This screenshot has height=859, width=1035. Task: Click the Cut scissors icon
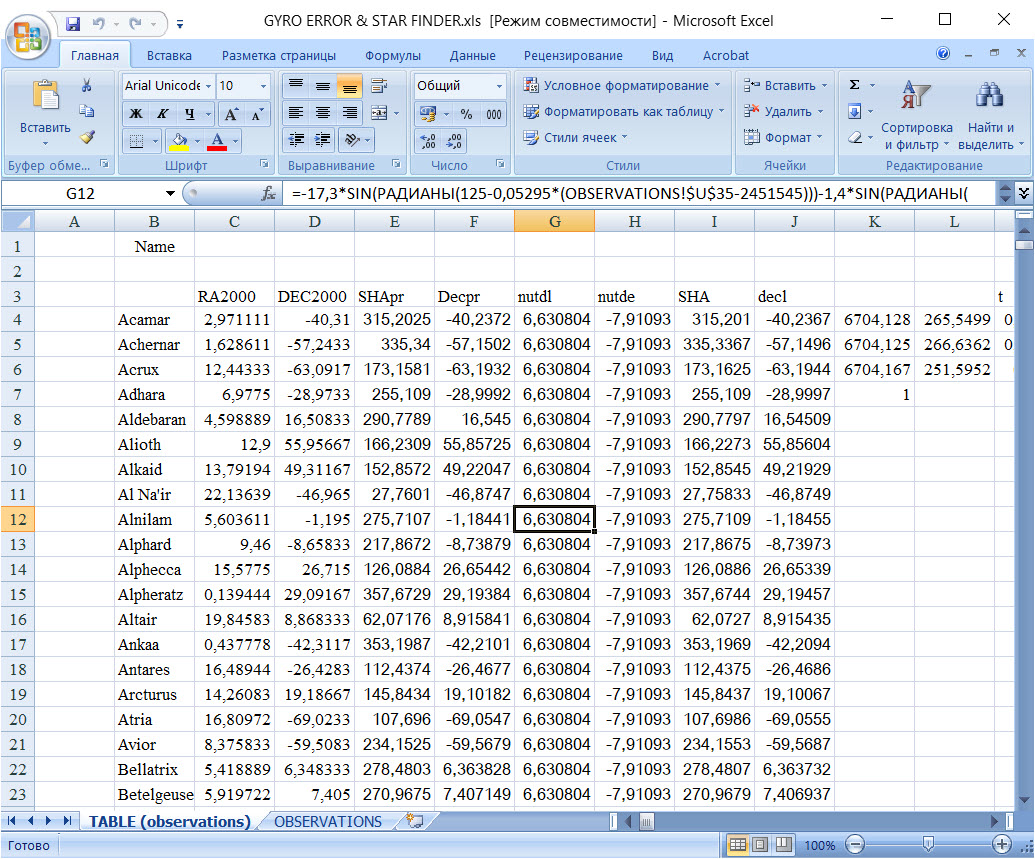(x=87, y=86)
